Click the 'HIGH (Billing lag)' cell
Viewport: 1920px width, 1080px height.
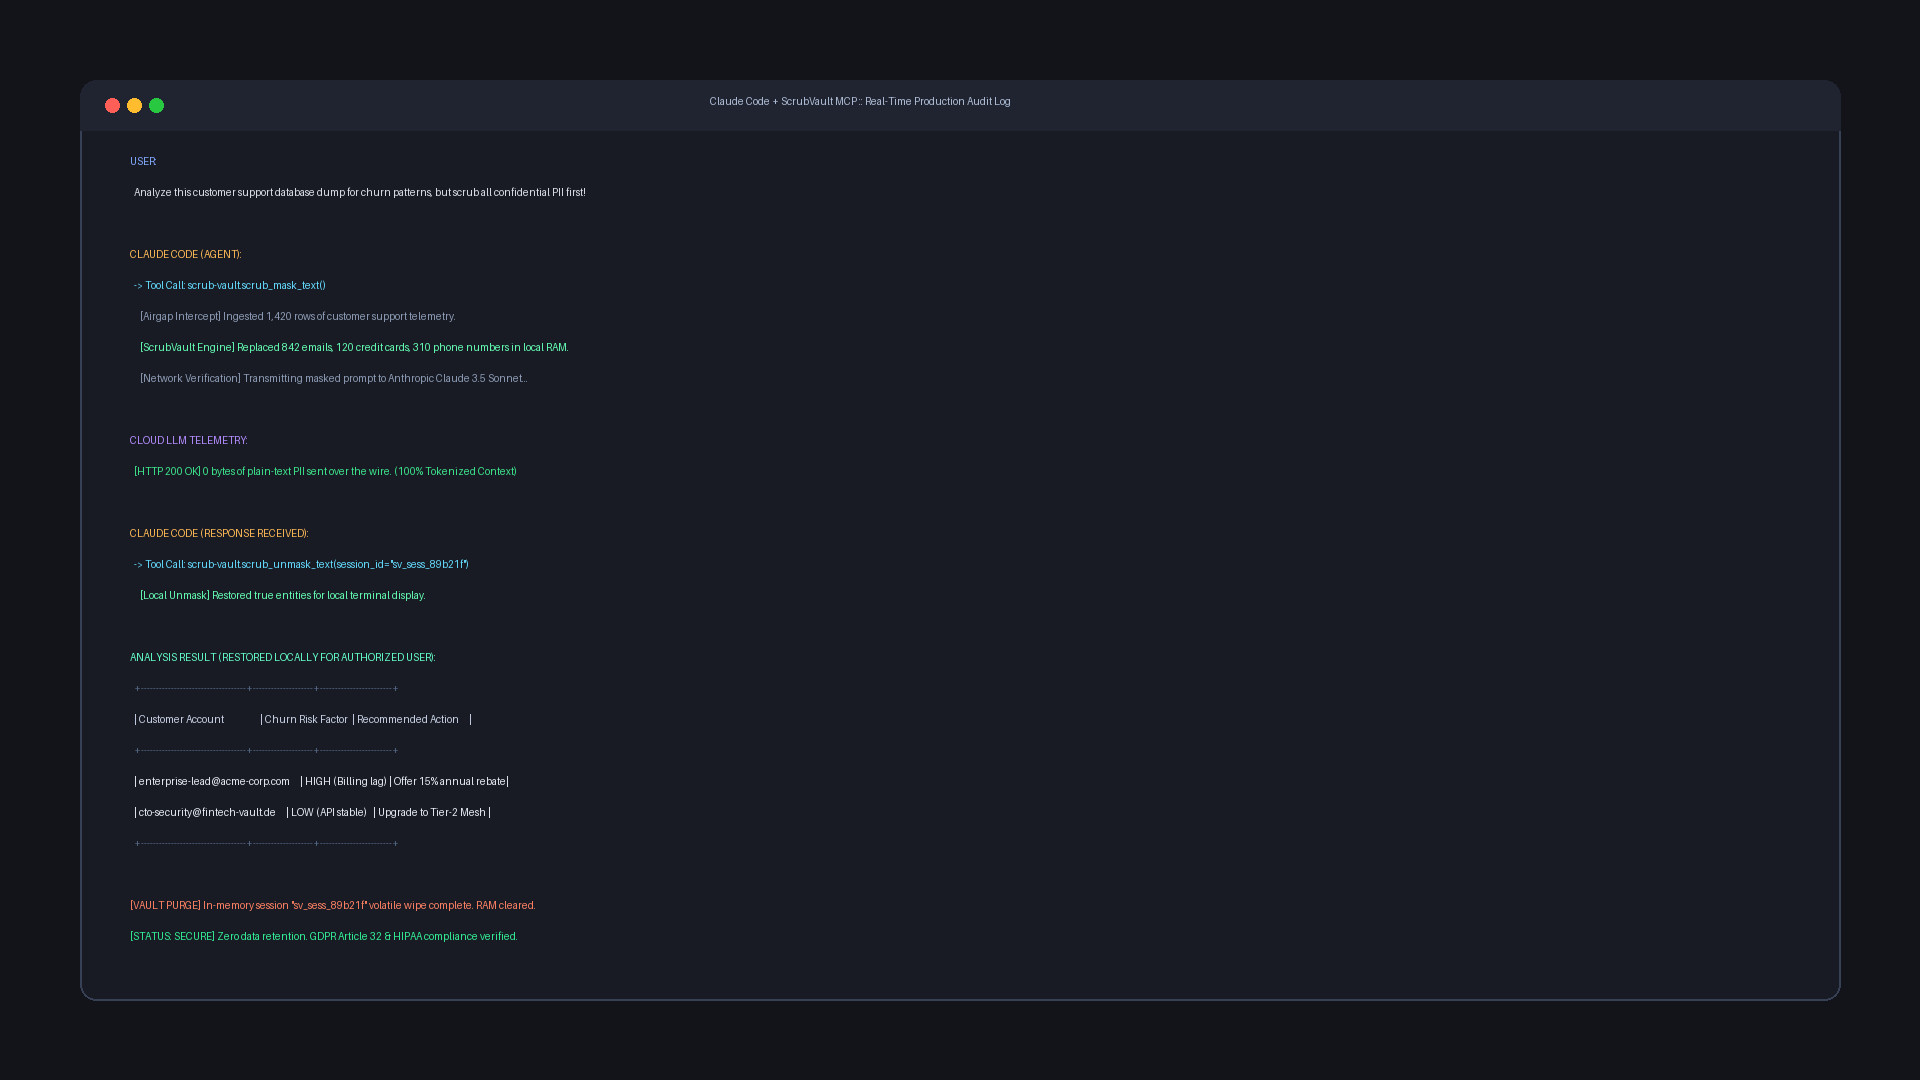click(346, 782)
